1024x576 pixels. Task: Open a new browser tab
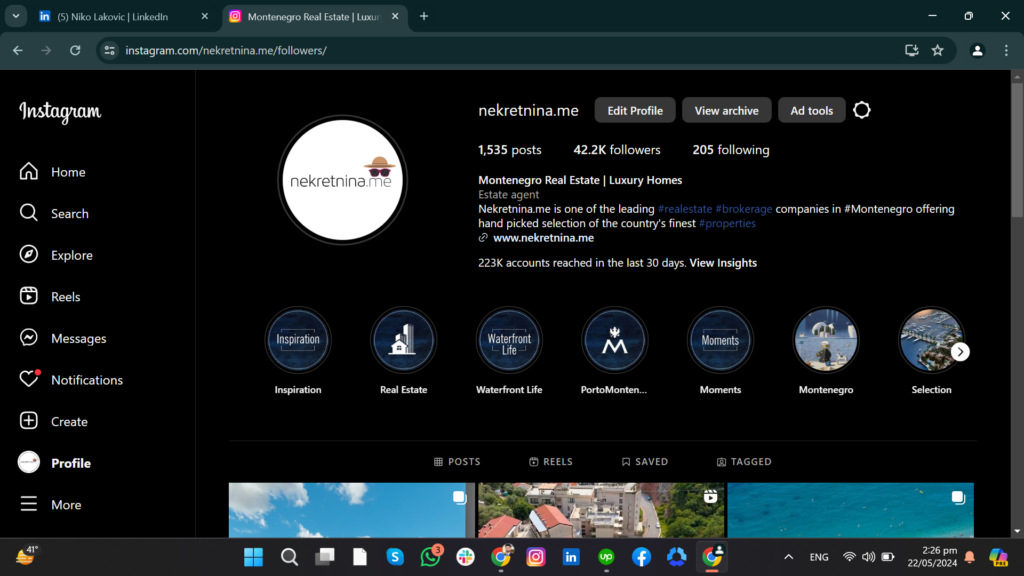click(x=424, y=16)
